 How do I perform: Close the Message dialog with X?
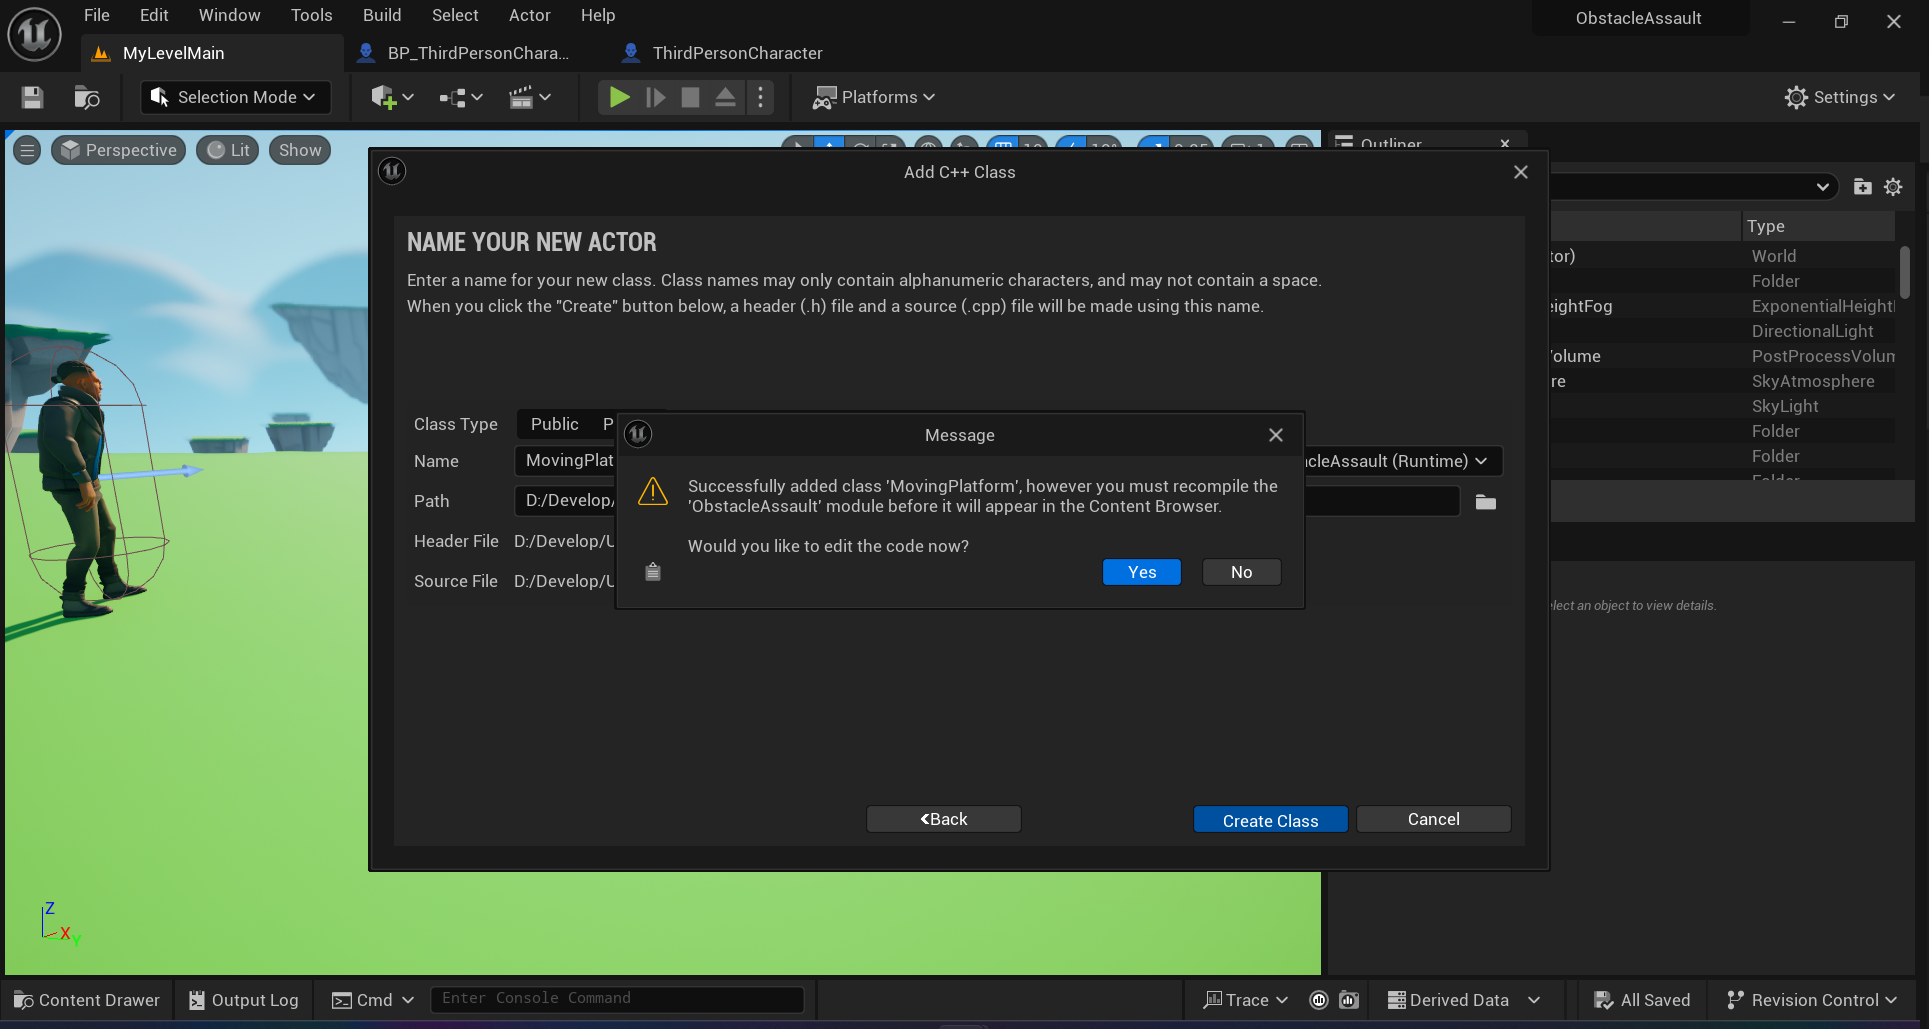(x=1276, y=435)
